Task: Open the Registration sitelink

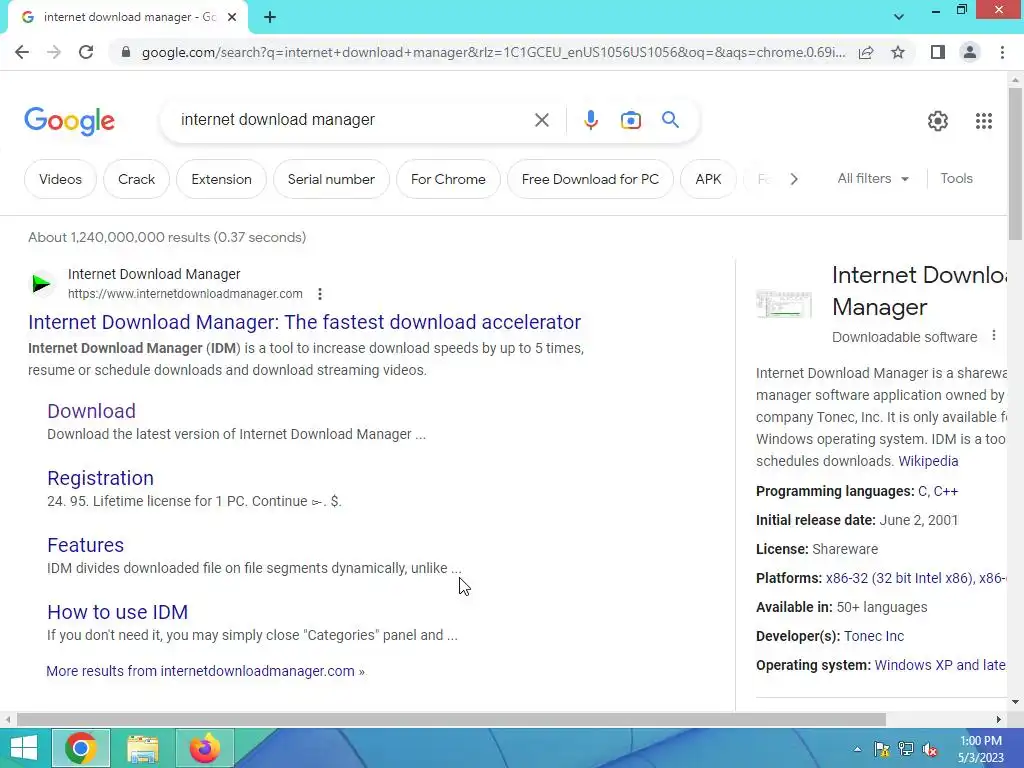Action: tap(101, 478)
